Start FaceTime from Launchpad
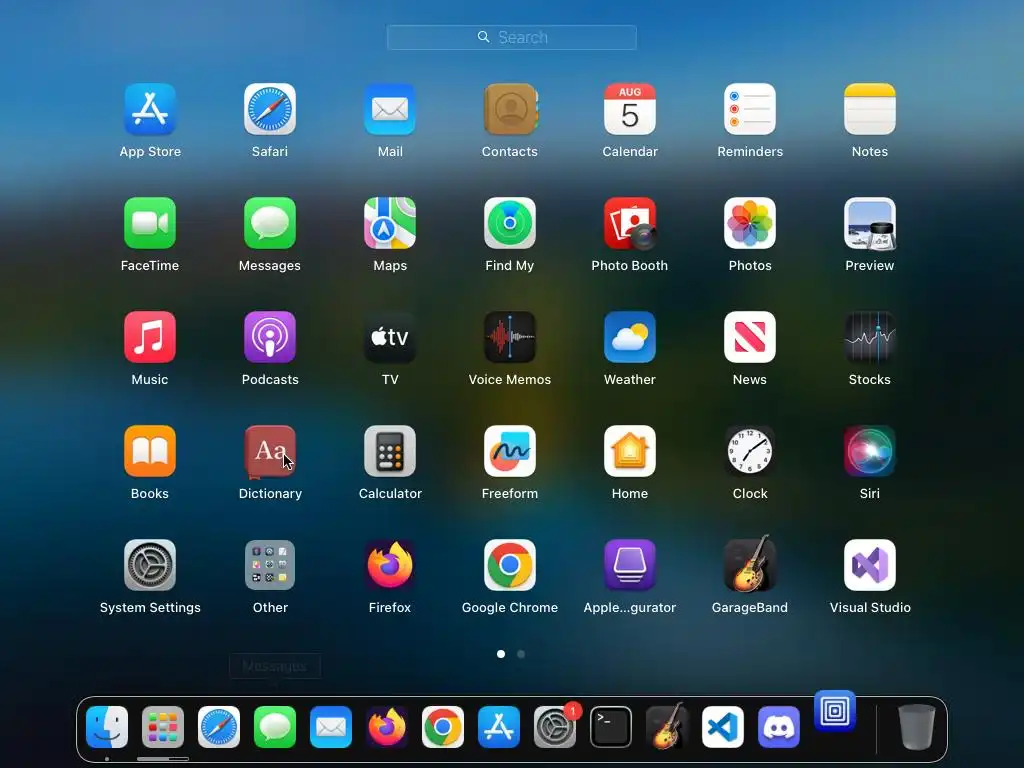1024x768 pixels. [x=150, y=223]
